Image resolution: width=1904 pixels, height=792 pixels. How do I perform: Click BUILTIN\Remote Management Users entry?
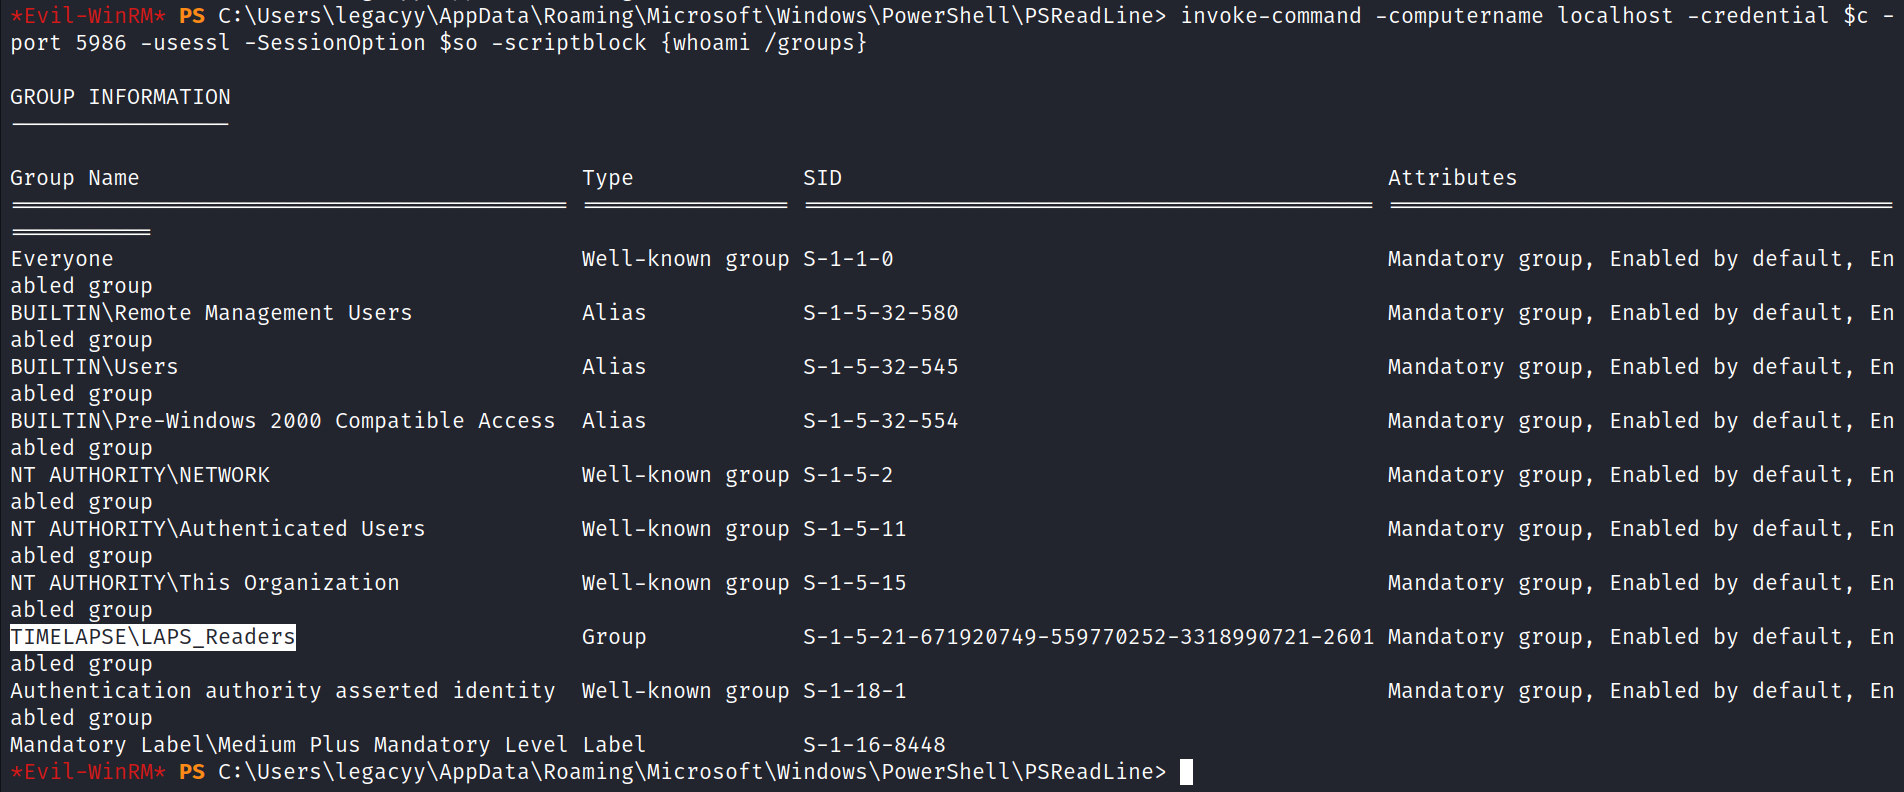(211, 313)
